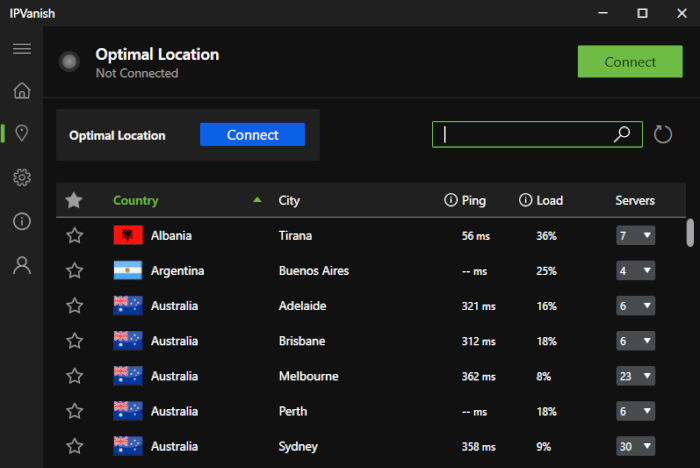Go to the Home screen icon
The width and height of the screenshot is (700, 468).
click(x=22, y=91)
